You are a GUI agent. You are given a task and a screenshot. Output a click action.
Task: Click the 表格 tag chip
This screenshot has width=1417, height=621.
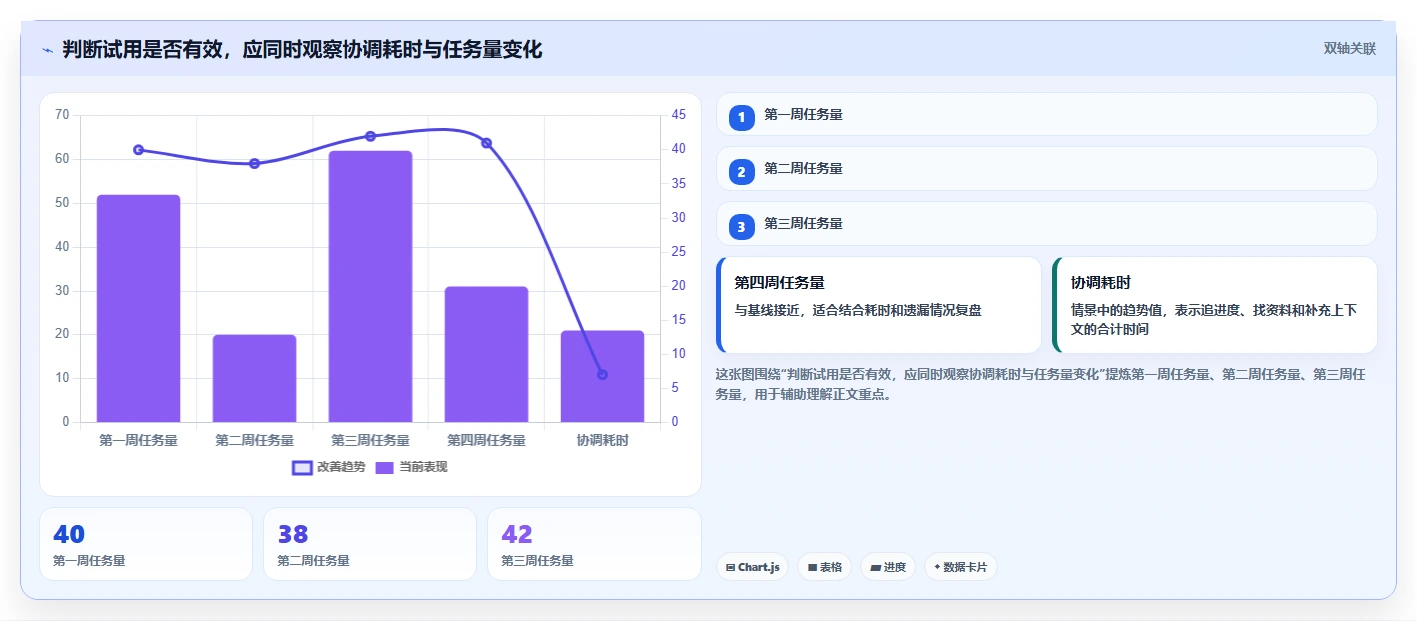click(825, 567)
